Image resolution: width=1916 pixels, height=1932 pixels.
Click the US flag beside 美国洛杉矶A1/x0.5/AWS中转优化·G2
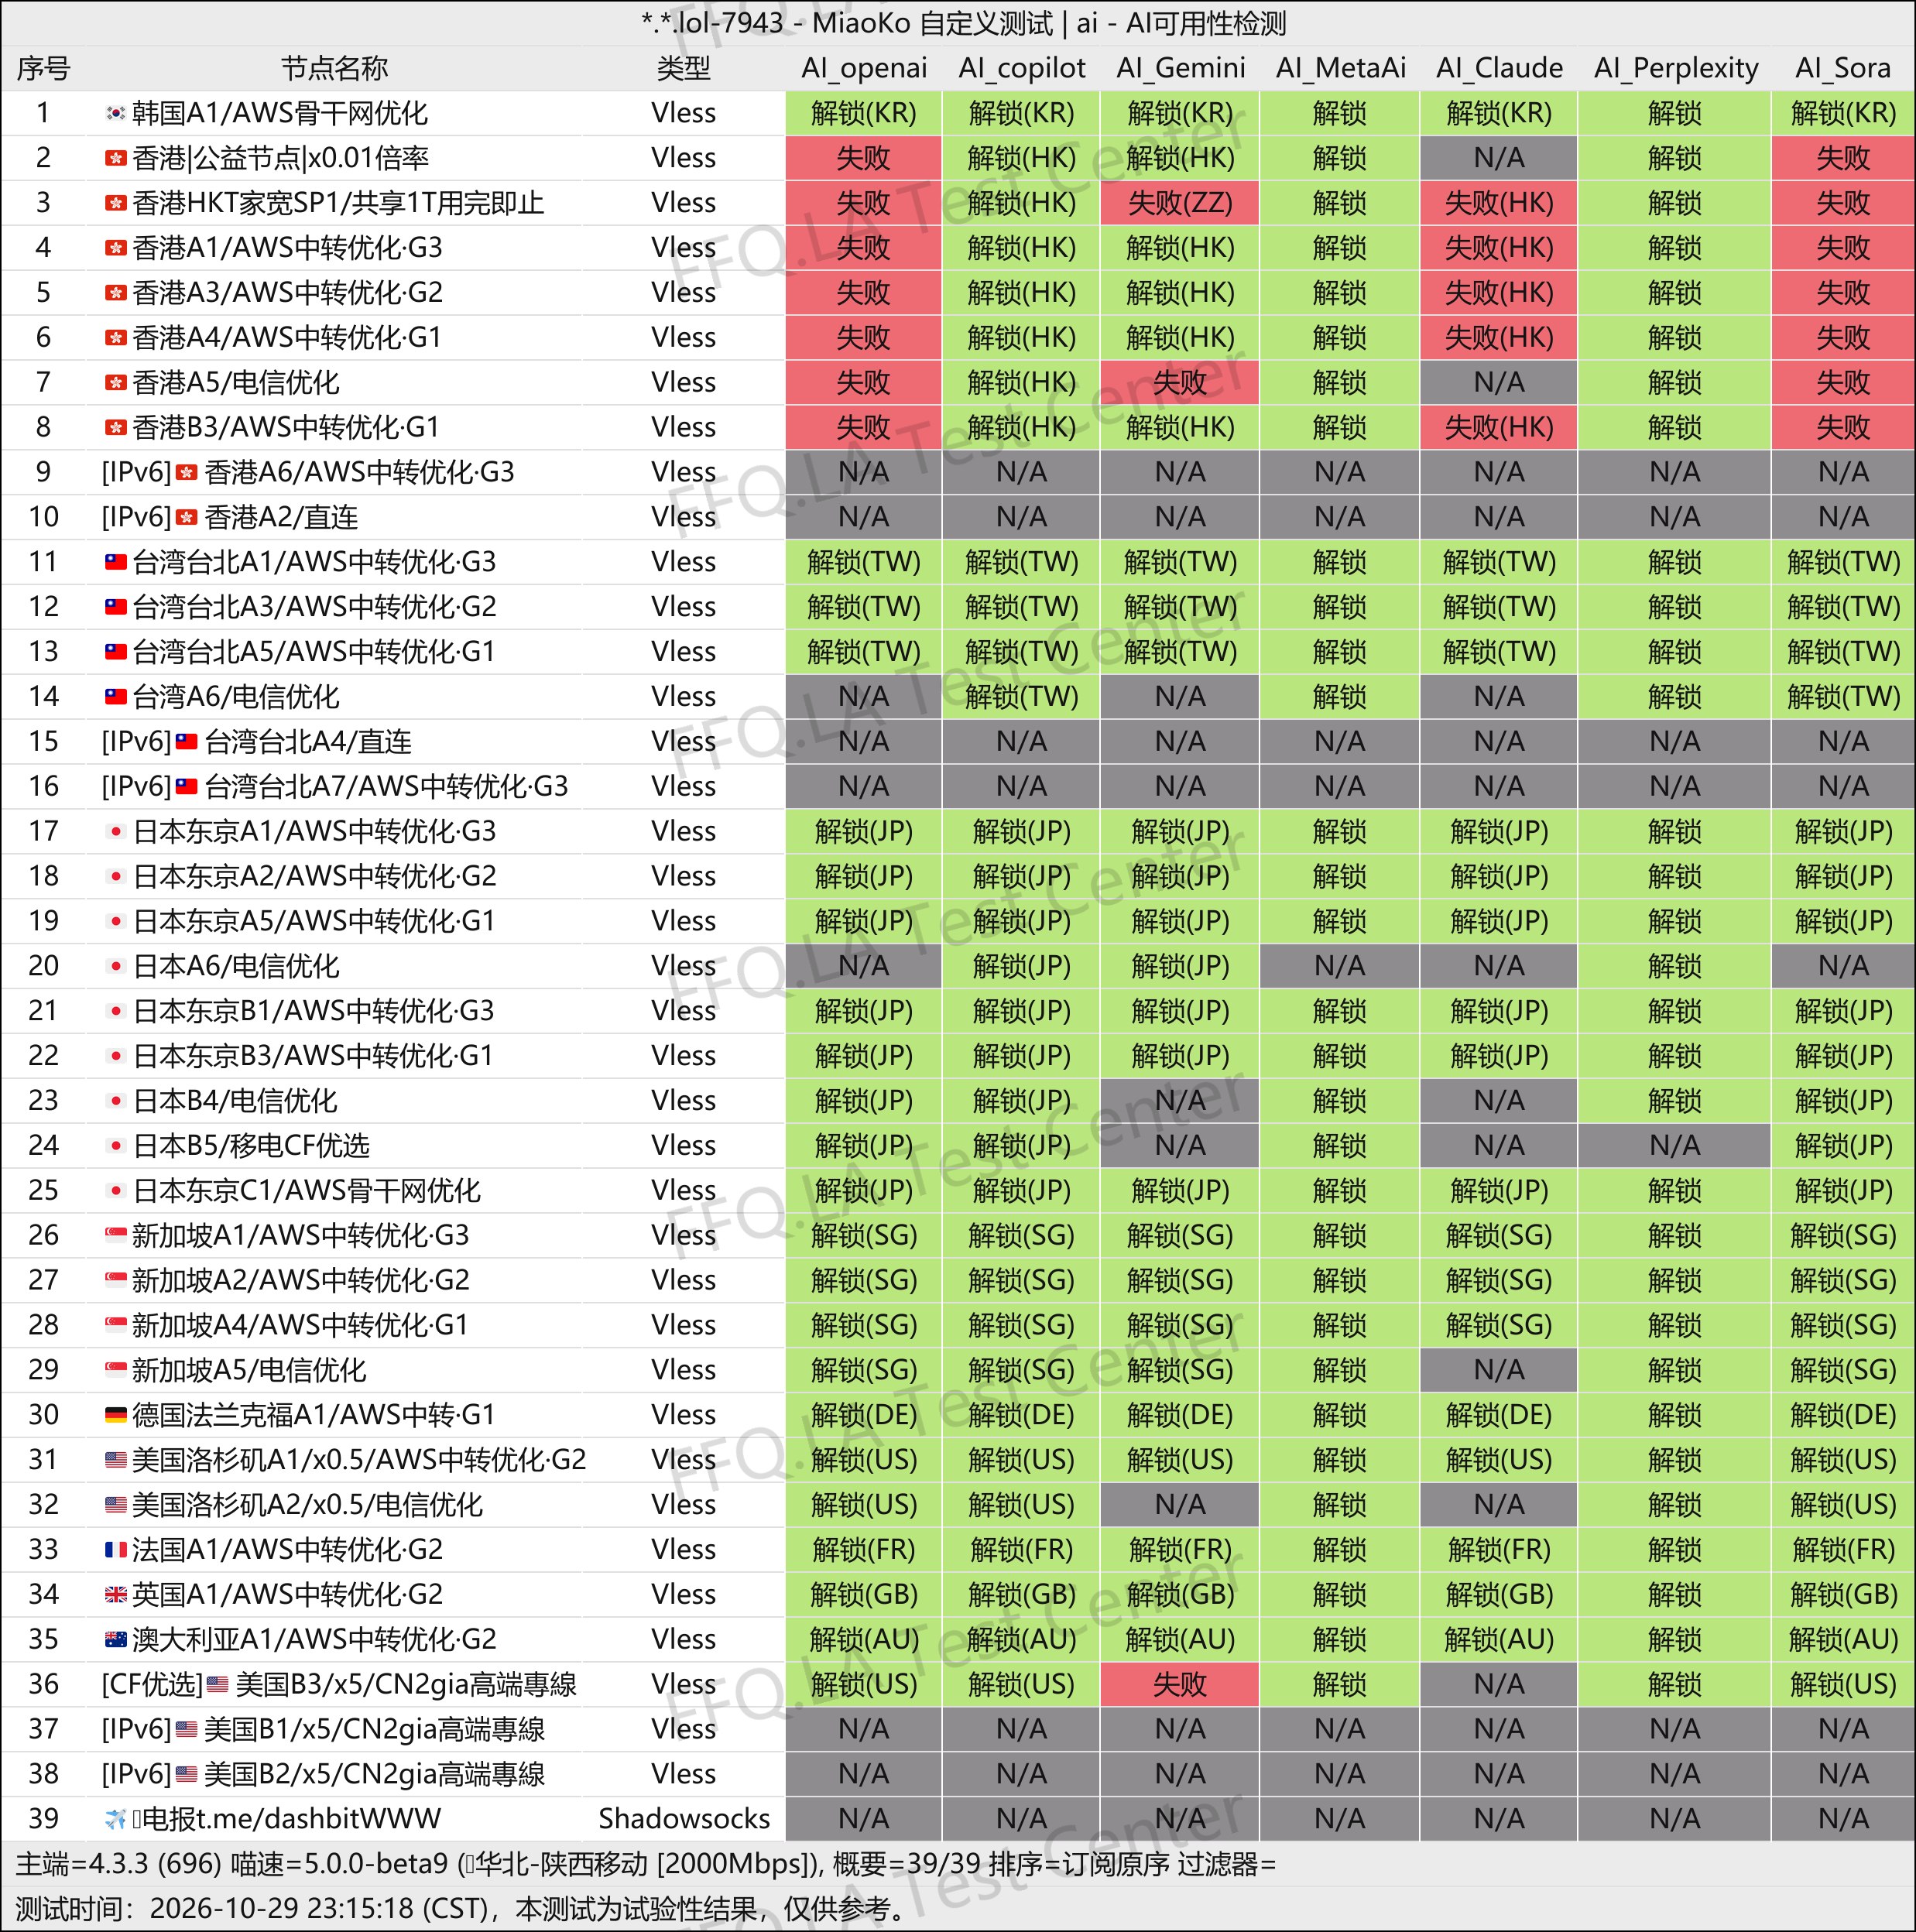(116, 1459)
